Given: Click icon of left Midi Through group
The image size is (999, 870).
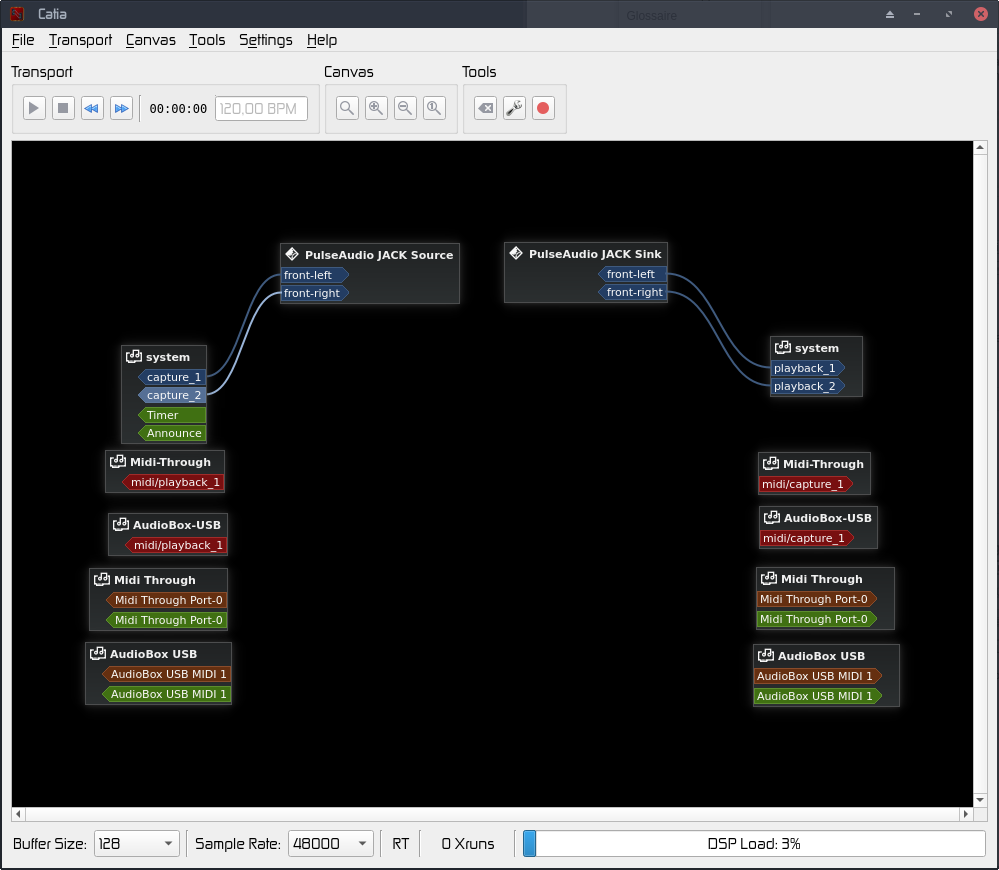Looking at the screenshot, I should pyautogui.click(x=102, y=579).
